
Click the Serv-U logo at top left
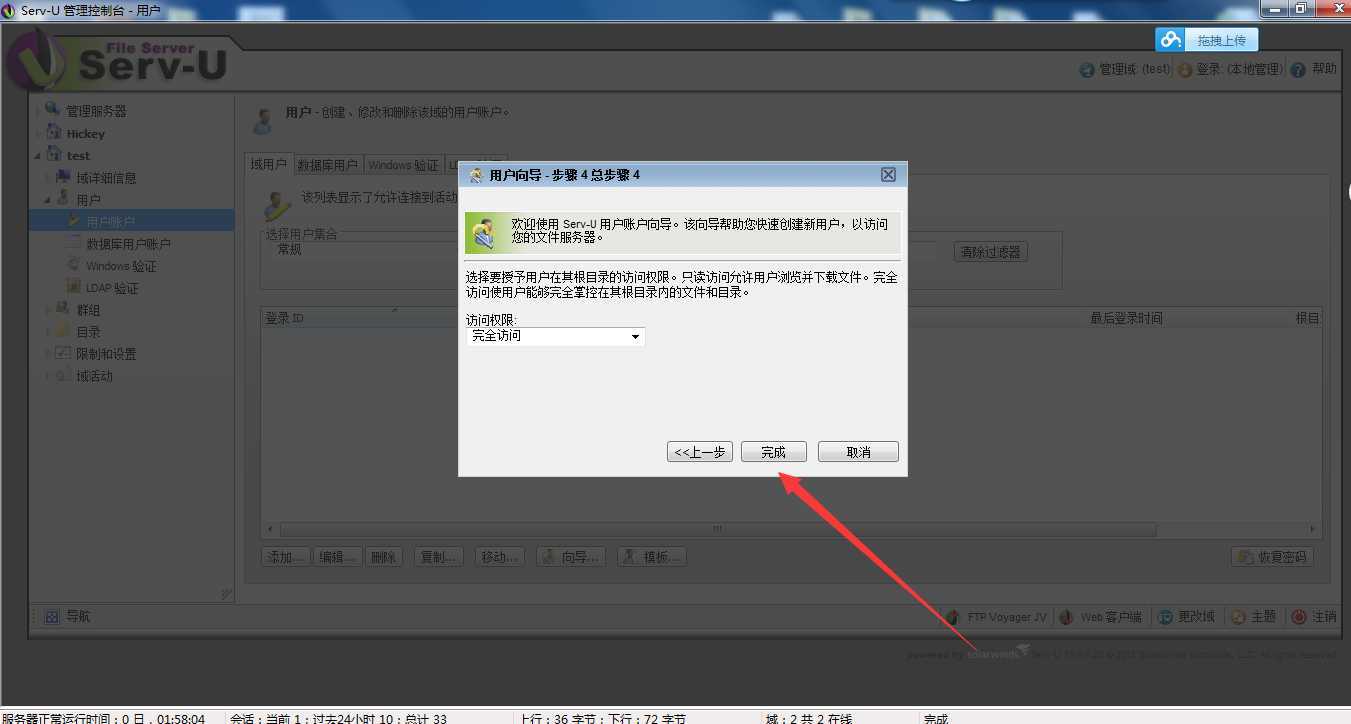[118, 60]
